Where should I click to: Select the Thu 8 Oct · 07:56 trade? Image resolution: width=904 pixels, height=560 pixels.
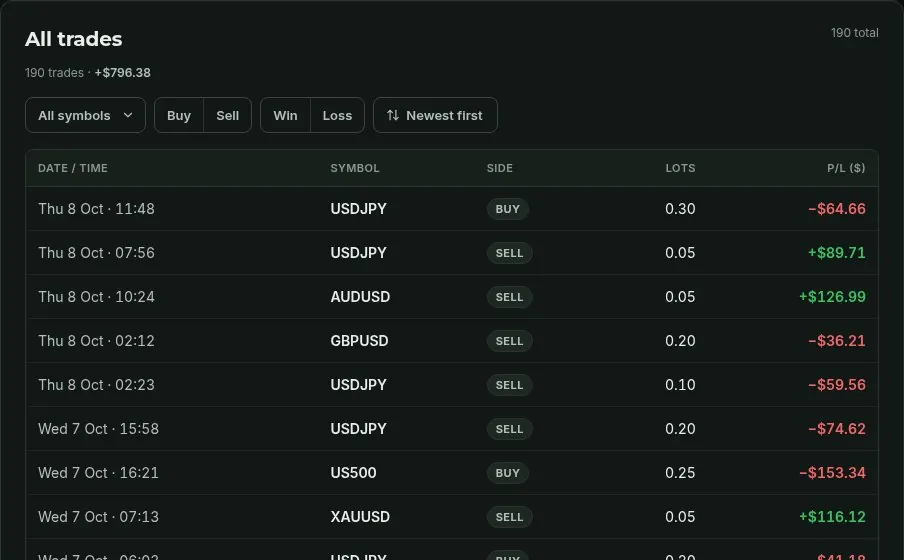(452, 253)
